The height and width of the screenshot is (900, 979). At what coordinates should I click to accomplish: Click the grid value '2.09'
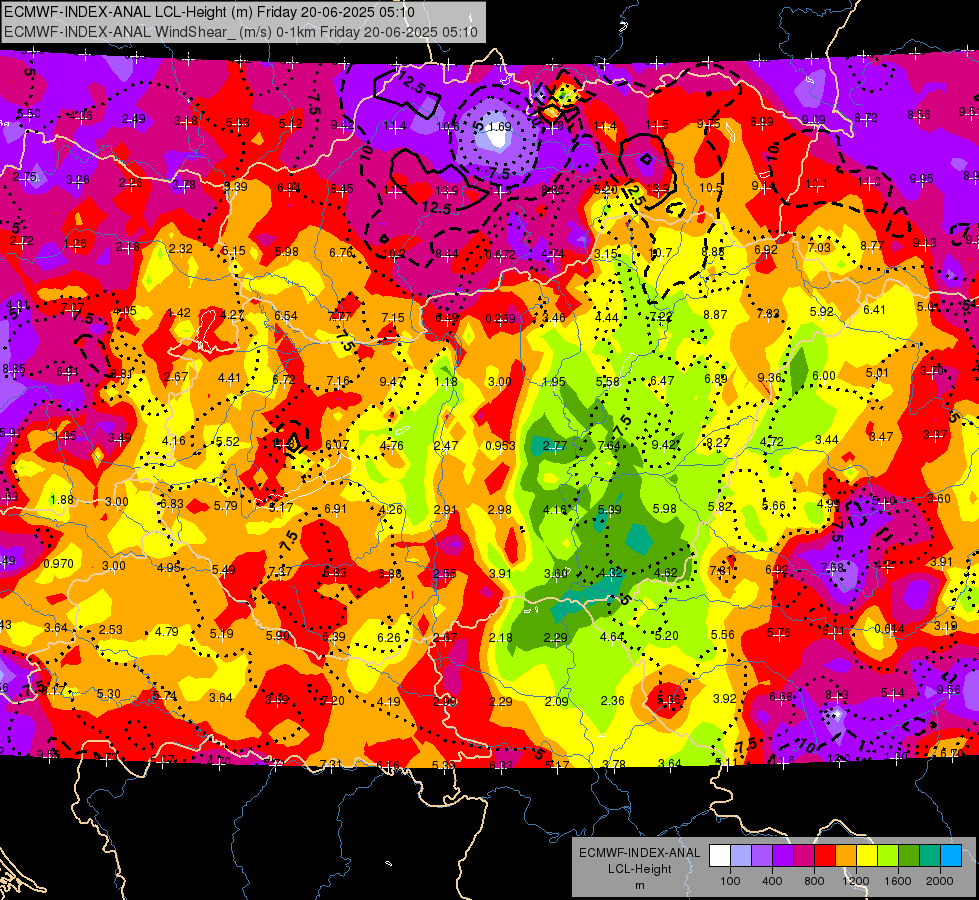coord(556,701)
